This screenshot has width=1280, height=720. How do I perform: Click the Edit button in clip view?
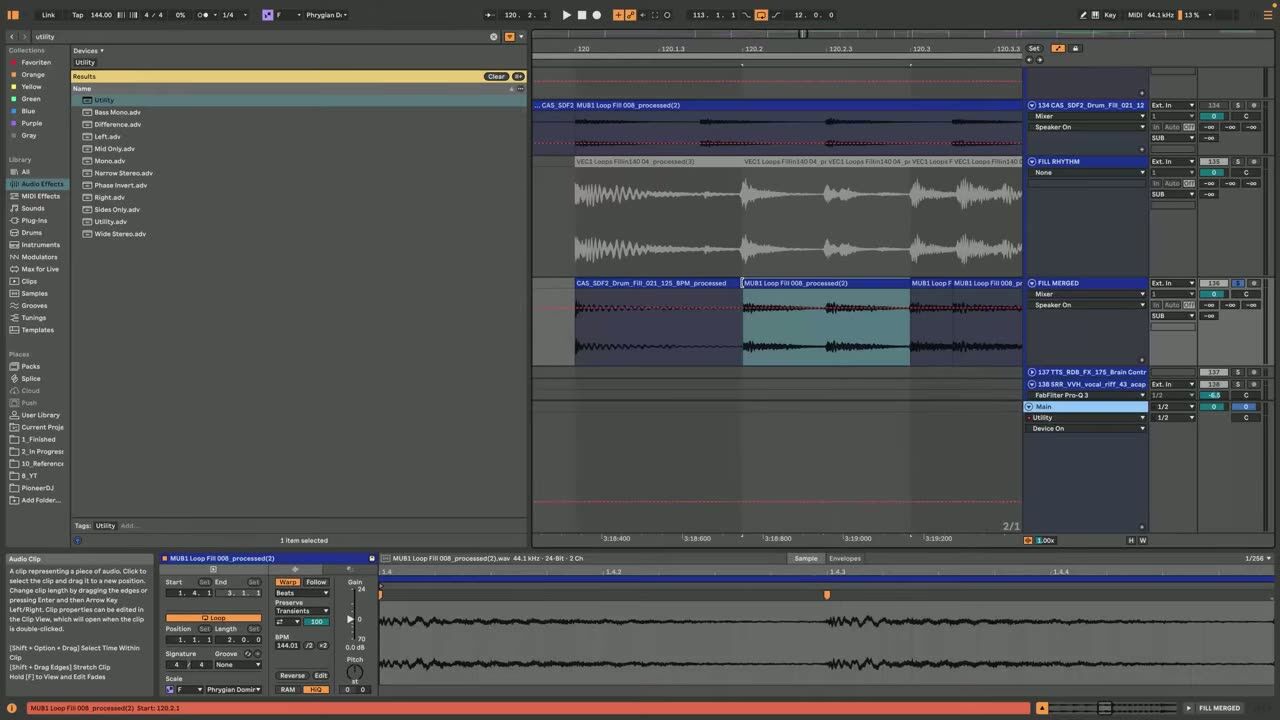tap(321, 675)
